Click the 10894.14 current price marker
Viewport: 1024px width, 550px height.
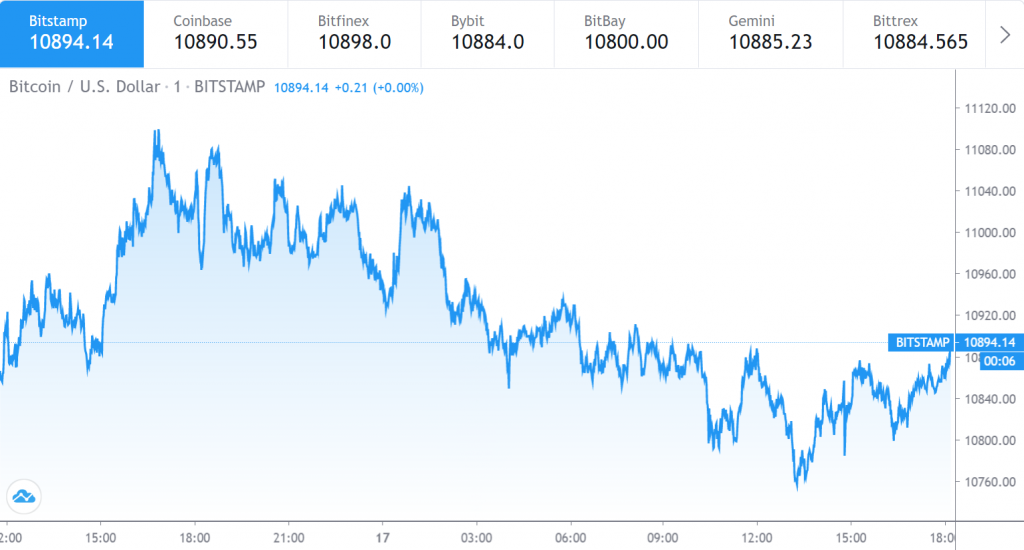coord(986,342)
